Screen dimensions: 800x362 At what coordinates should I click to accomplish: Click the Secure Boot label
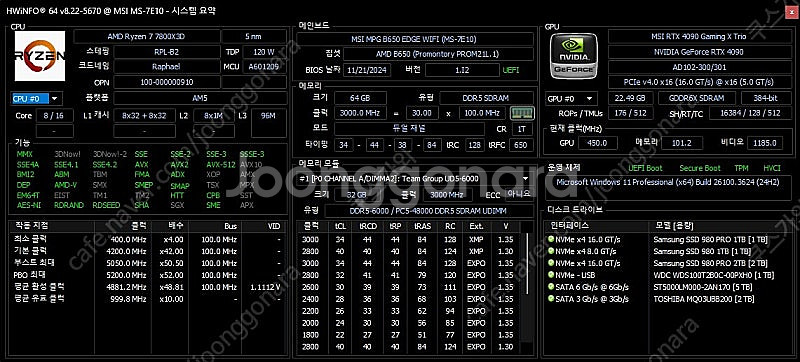click(699, 168)
